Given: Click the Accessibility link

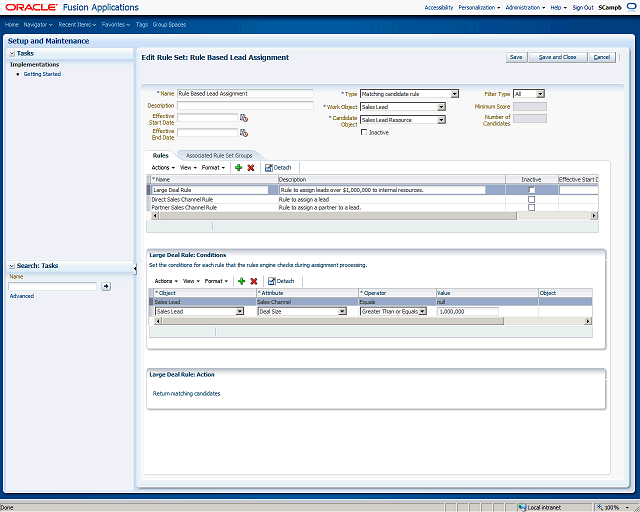Looking at the screenshot, I should (439, 7).
